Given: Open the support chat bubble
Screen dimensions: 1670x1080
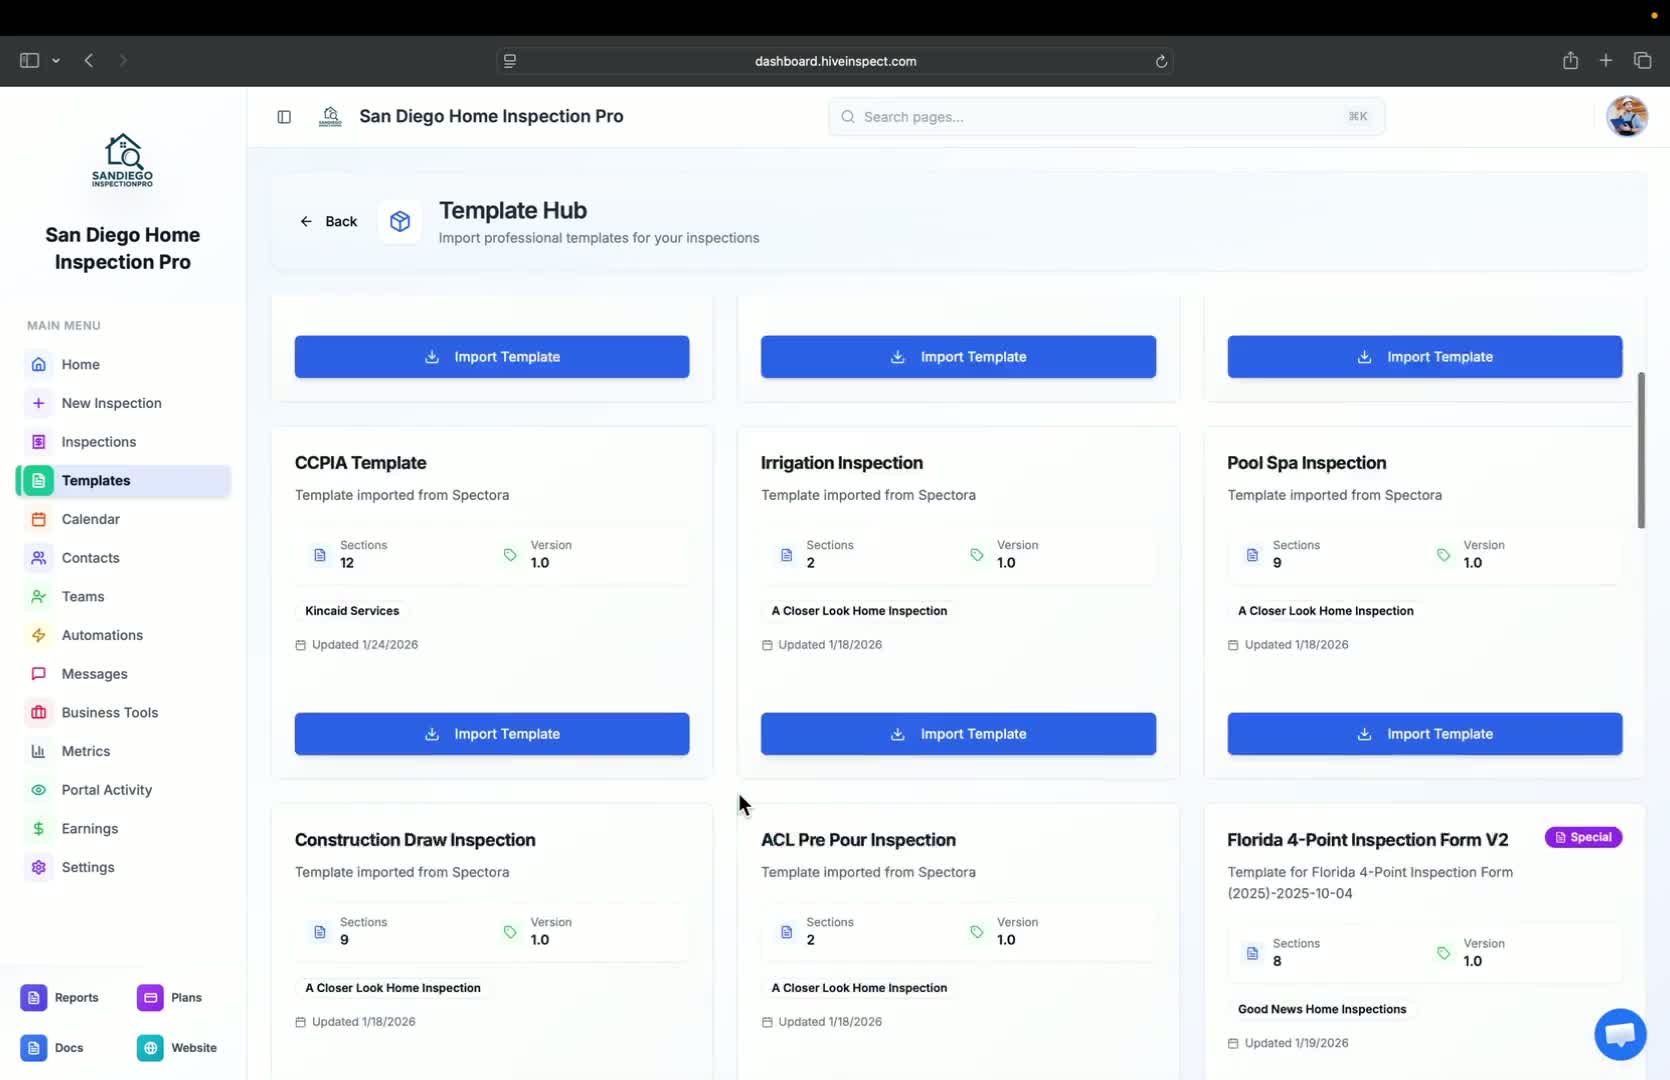Looking at the screenshot, I should (1620, 1034).
